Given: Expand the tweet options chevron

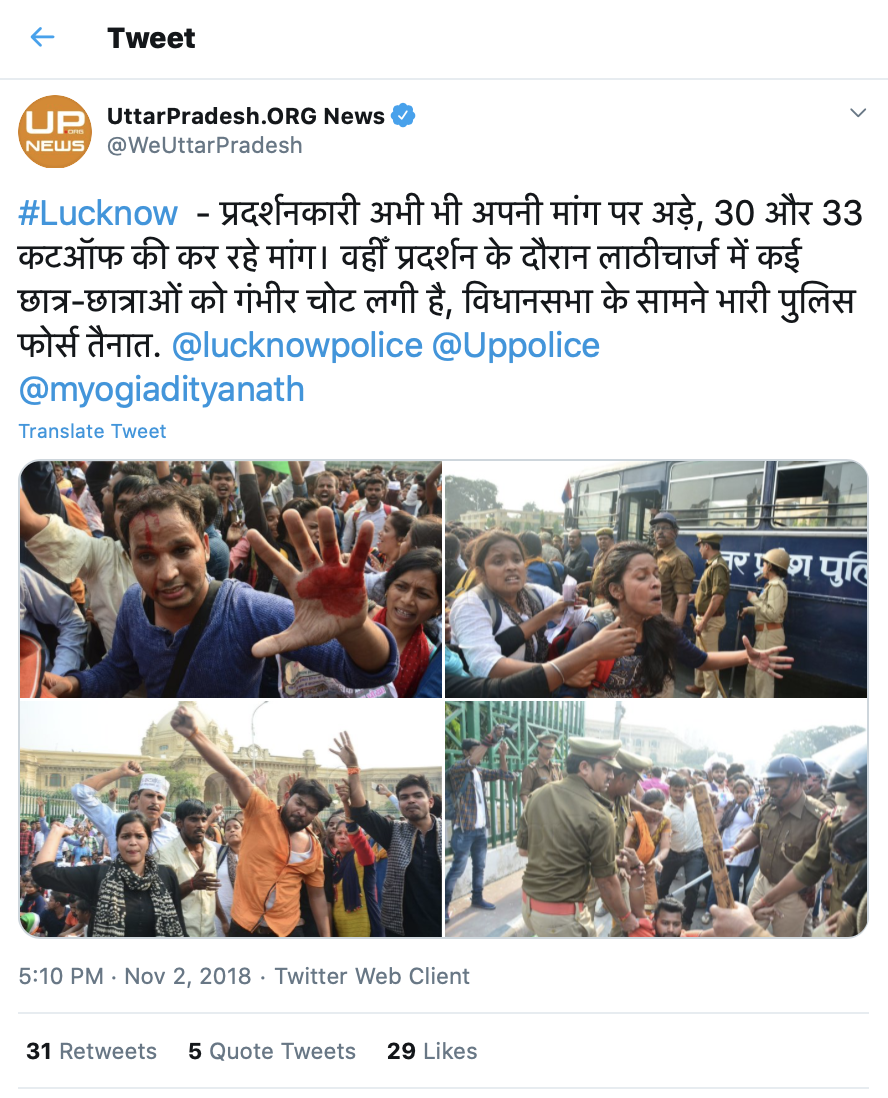Looking at the screenshot, I should [858, 113].
